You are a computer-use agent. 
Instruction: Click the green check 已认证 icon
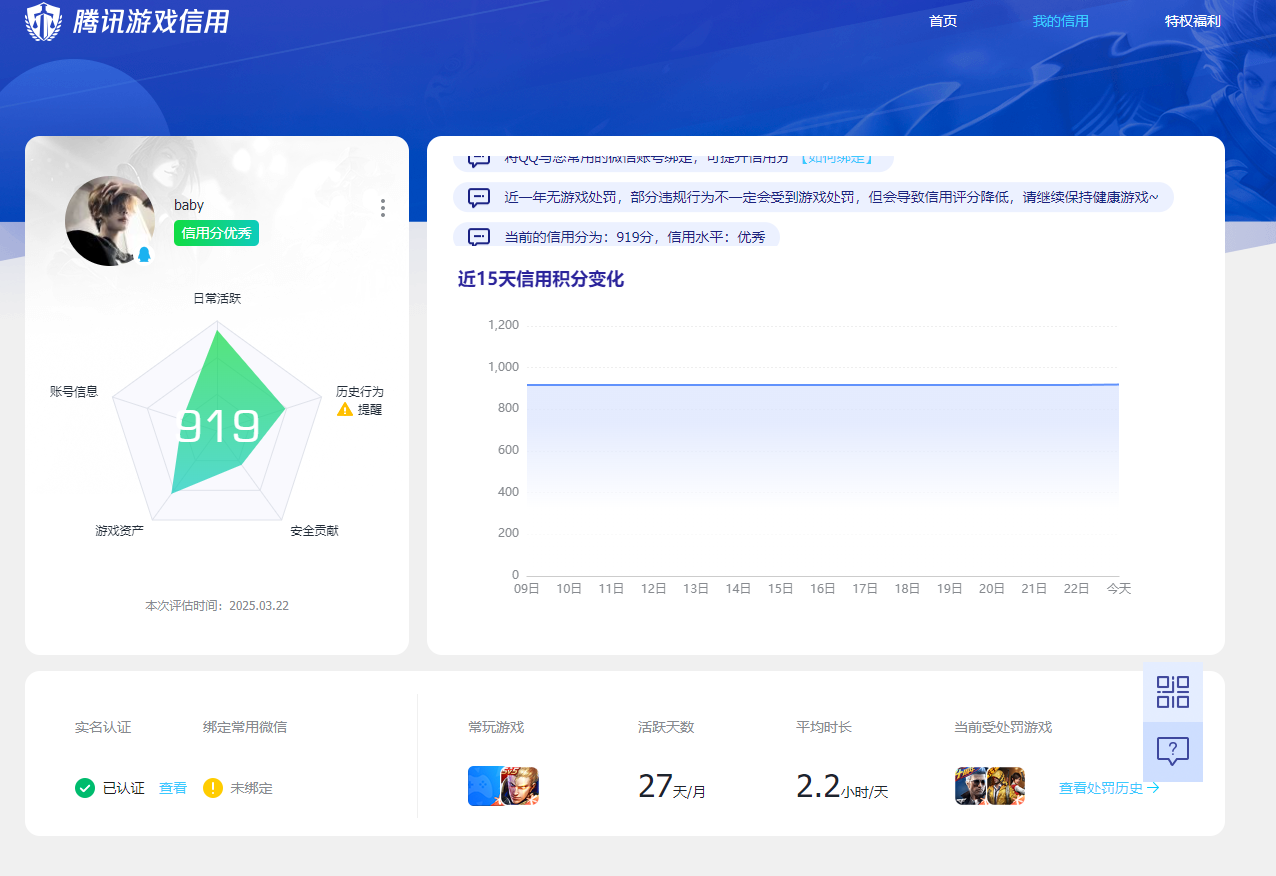[x=85, y=788]
